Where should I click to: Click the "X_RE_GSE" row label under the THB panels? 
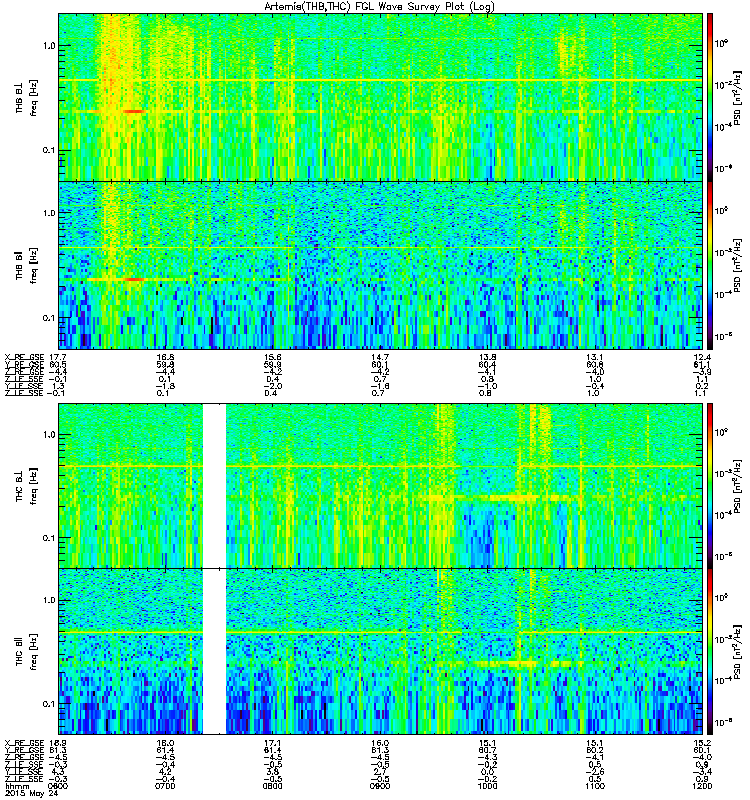coord(24,357)
